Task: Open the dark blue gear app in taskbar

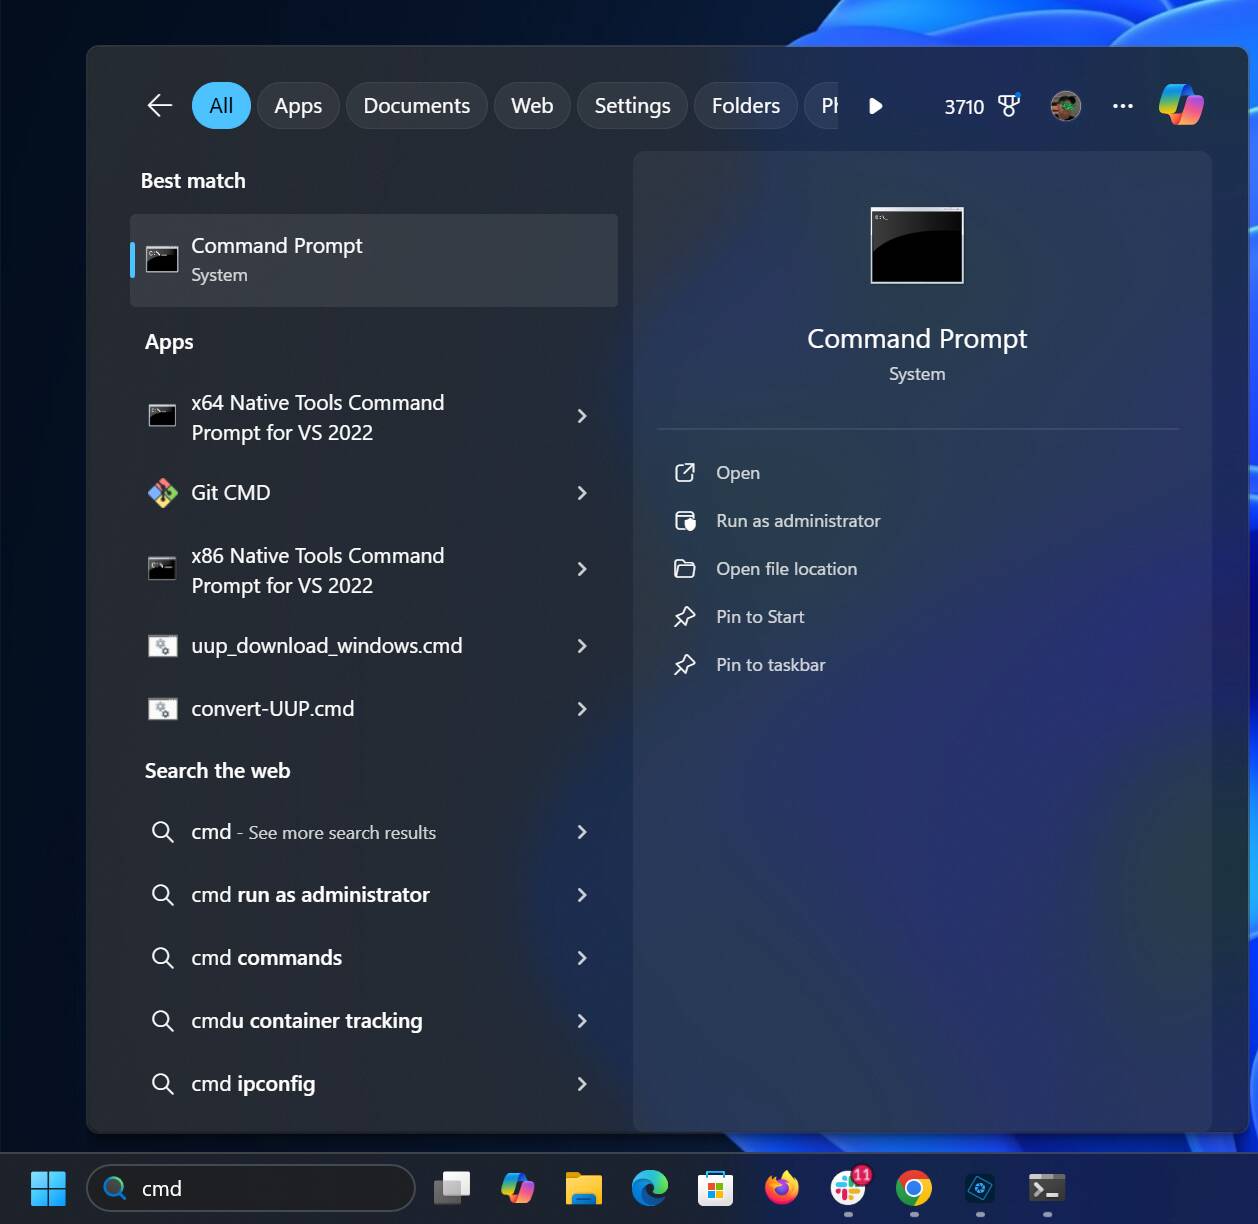Action: tap(980, 1188)
